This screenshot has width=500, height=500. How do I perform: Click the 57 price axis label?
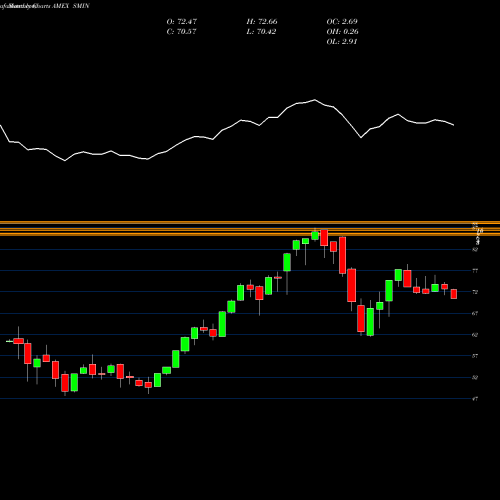click(x=476, y=356)
